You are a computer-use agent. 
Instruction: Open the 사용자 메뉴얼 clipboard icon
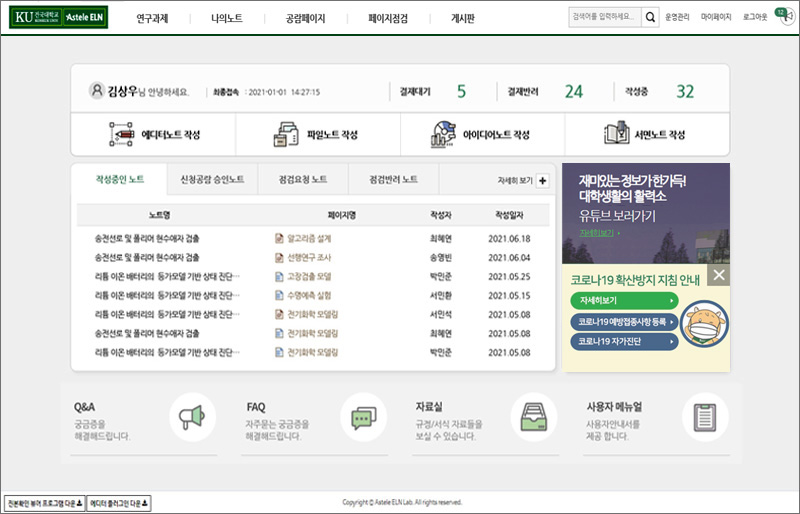[x=705, y=416]
